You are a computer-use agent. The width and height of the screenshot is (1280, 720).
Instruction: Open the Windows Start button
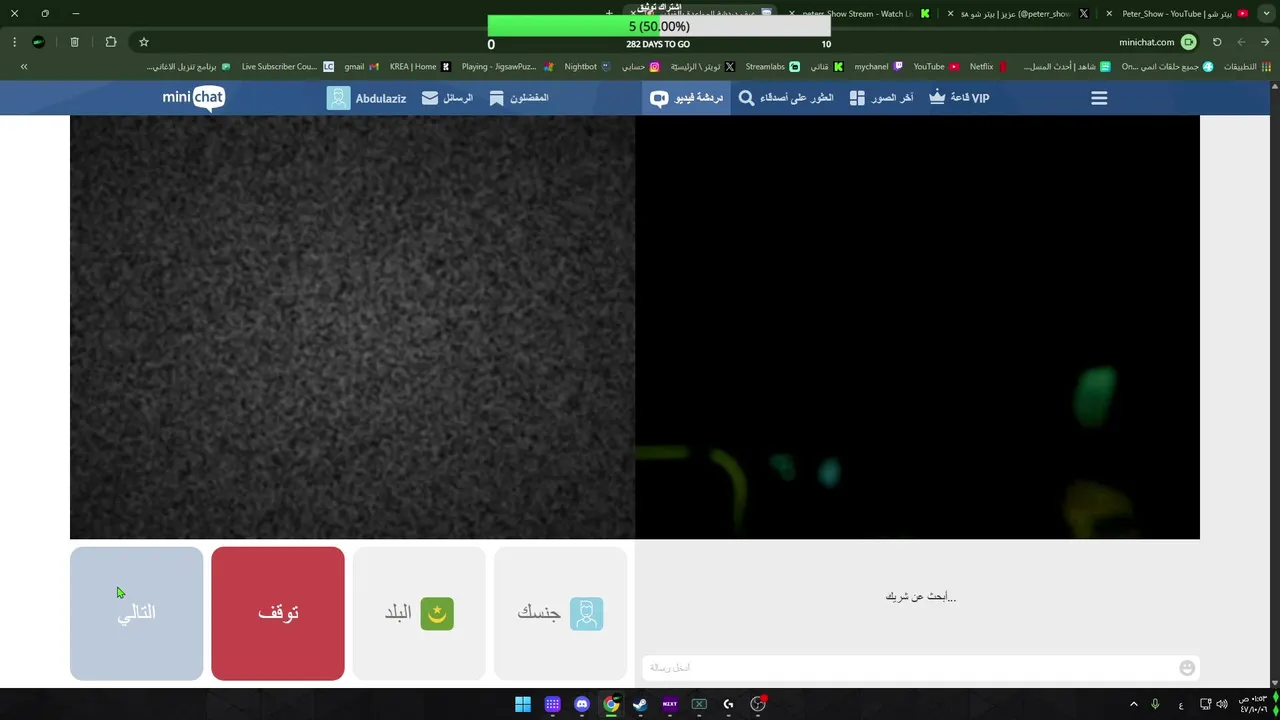pyautogui.click(x=523, y=704)
